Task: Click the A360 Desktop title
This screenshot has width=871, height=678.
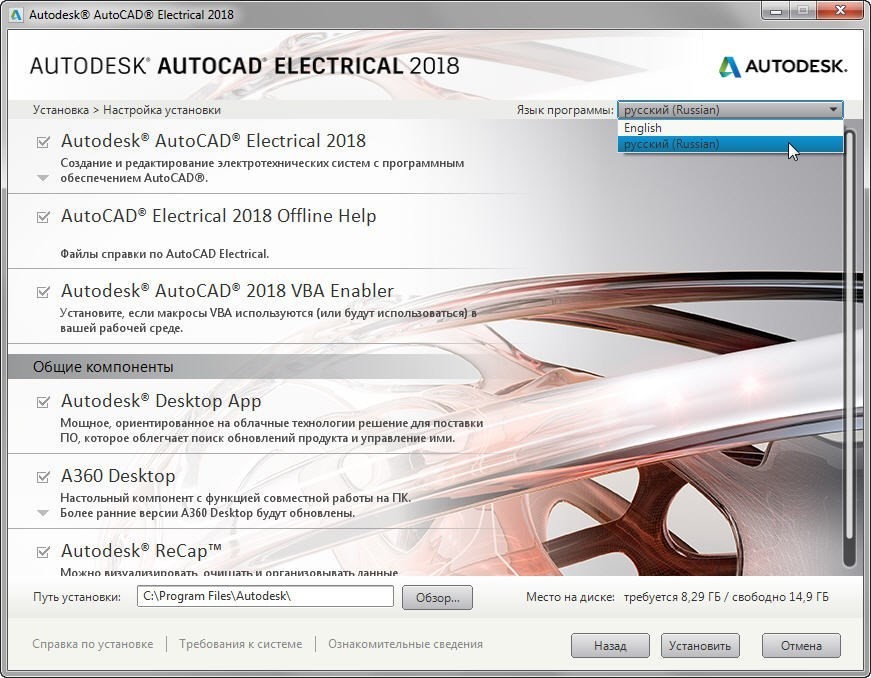Action: tap(118, 476)
